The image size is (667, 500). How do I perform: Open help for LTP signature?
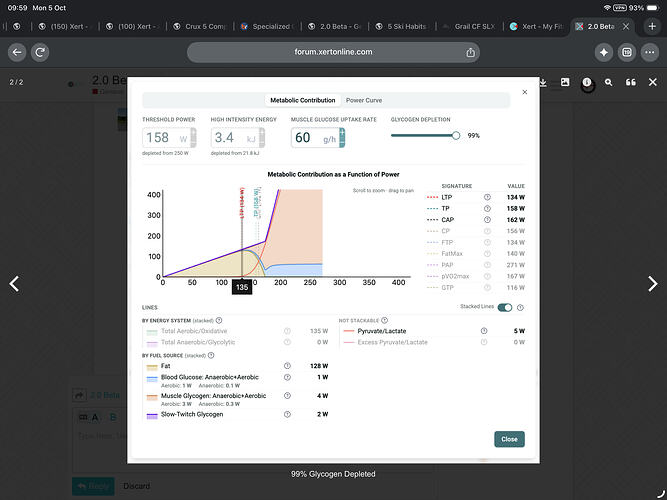[x=487, y=197]
